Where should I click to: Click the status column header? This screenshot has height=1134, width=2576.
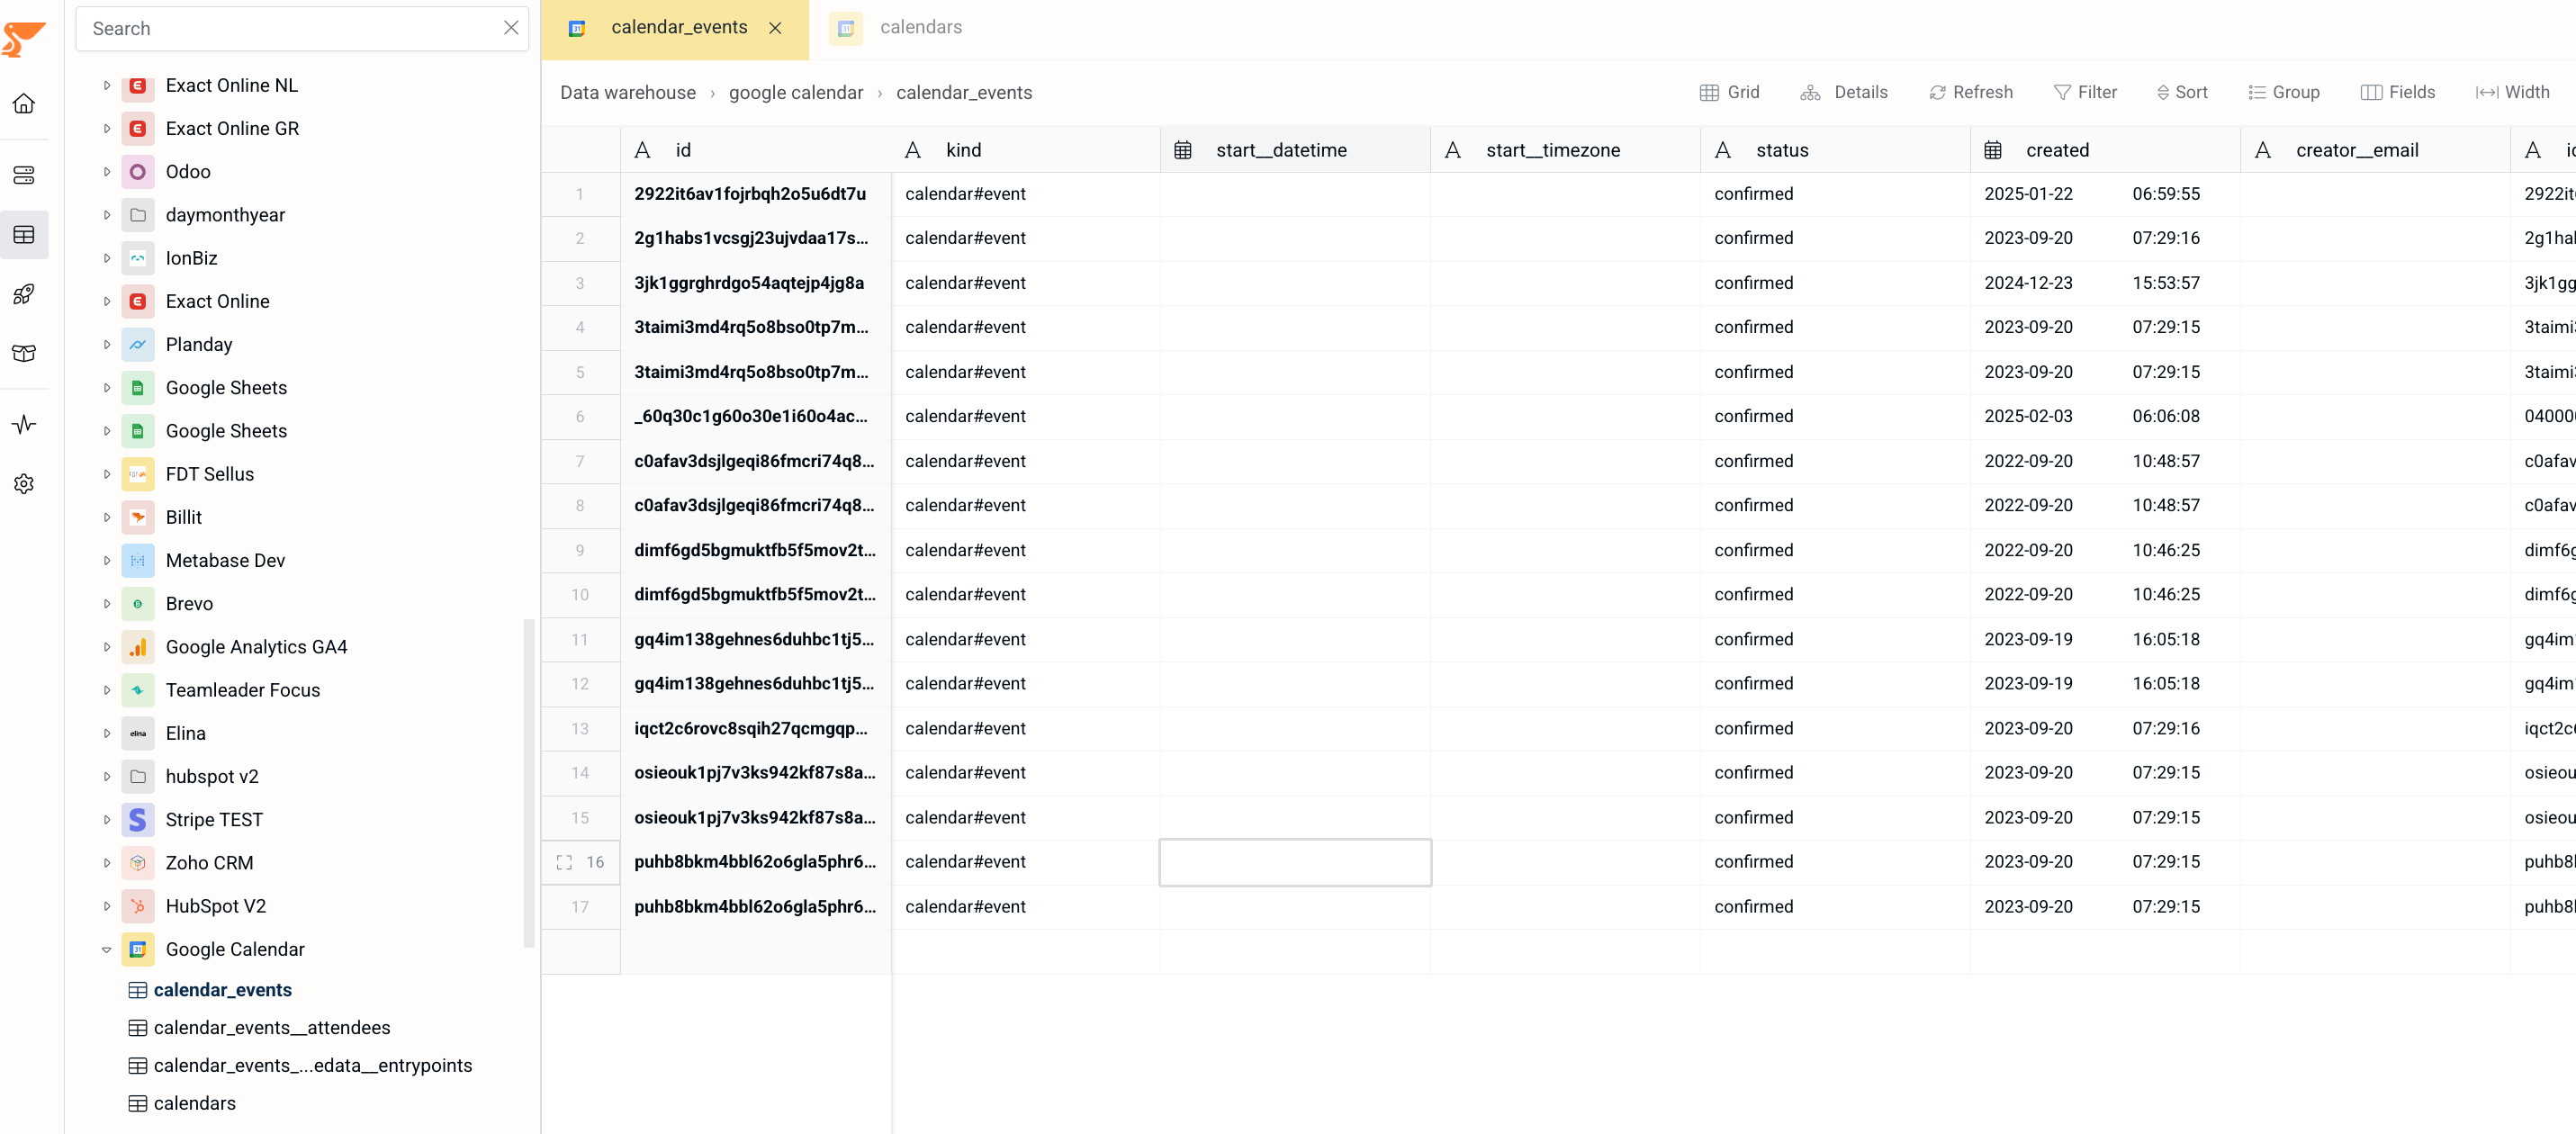click(x=1835, y=150)
